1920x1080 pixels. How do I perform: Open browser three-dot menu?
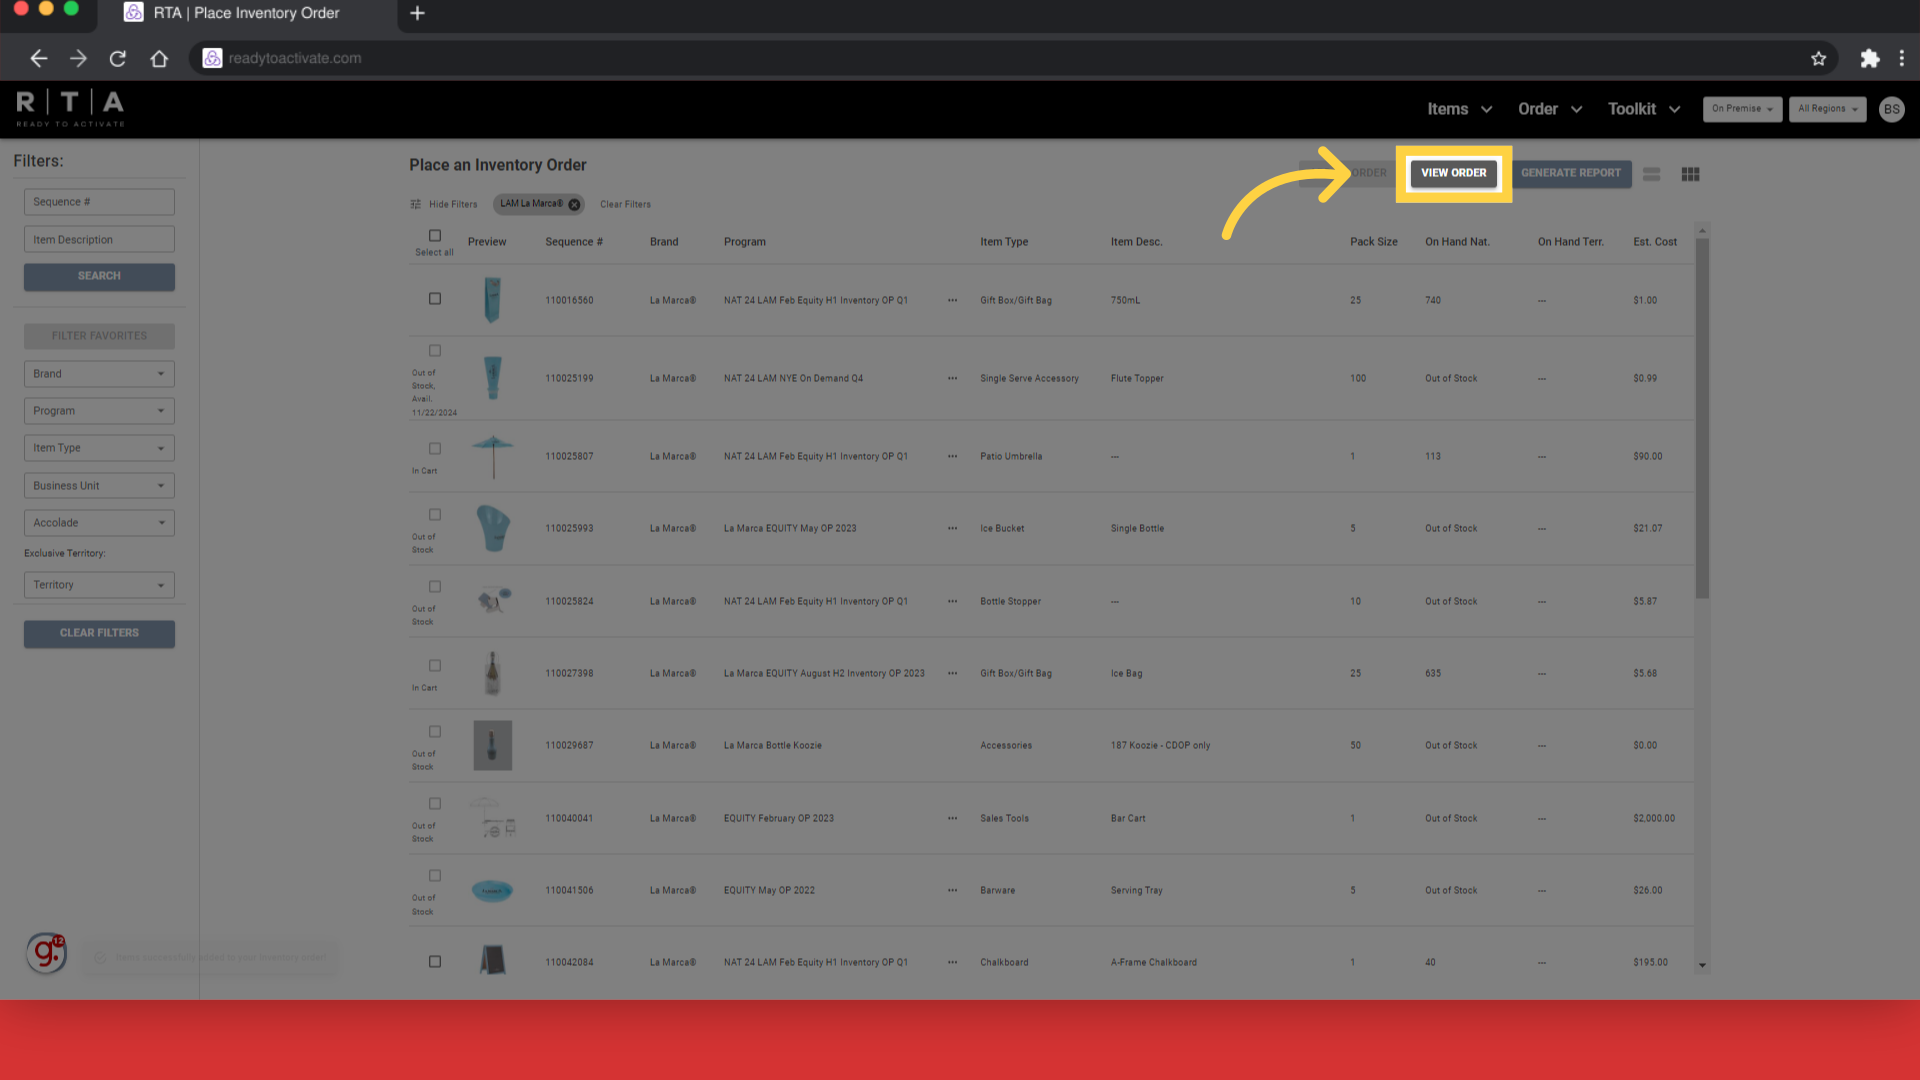click(1902, 58)
